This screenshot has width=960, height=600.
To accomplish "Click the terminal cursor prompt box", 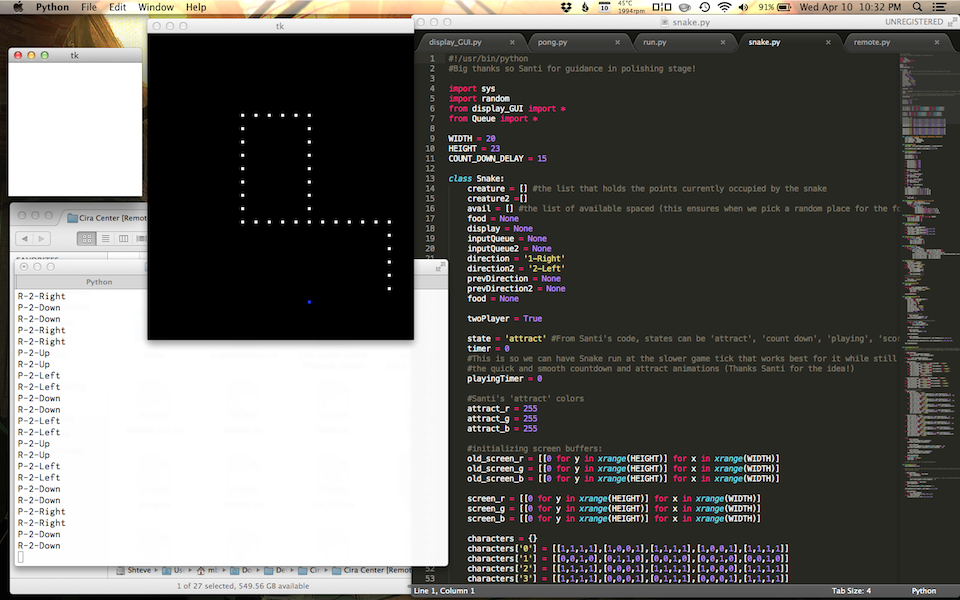I will [x=21, y=557].
